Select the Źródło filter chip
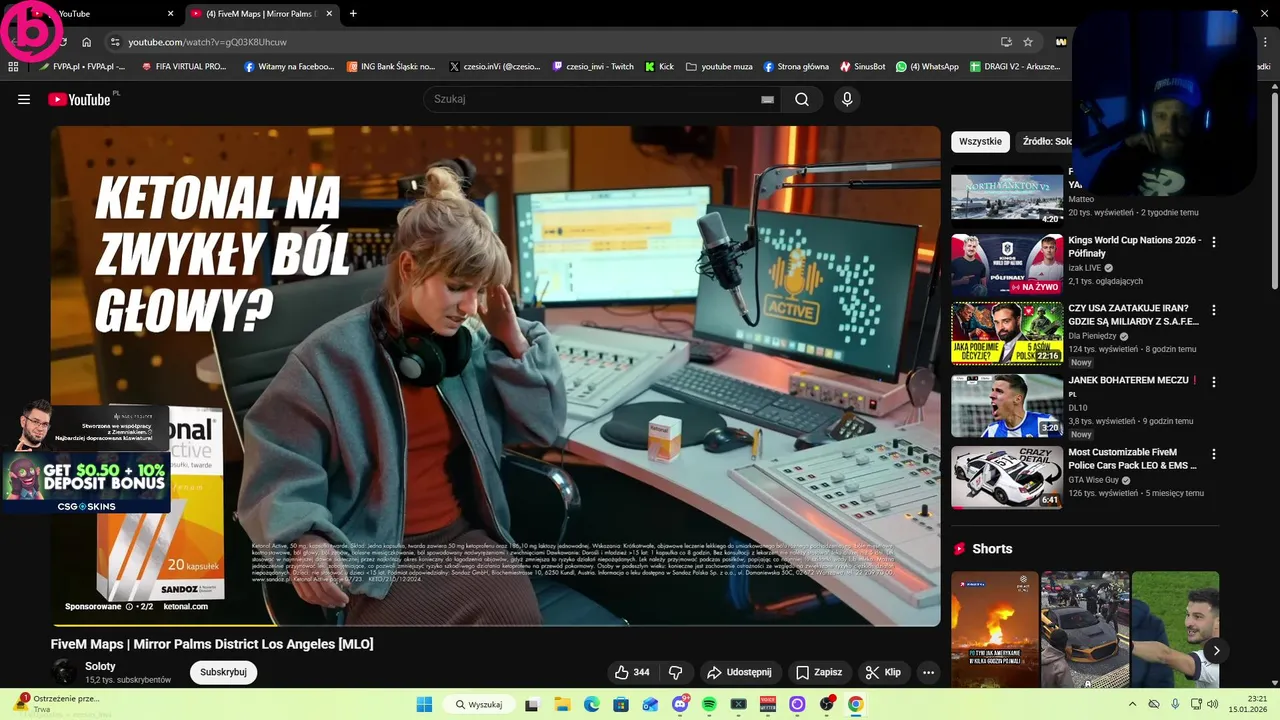This screenshot has width=1280, height=720. [1045, 141]
